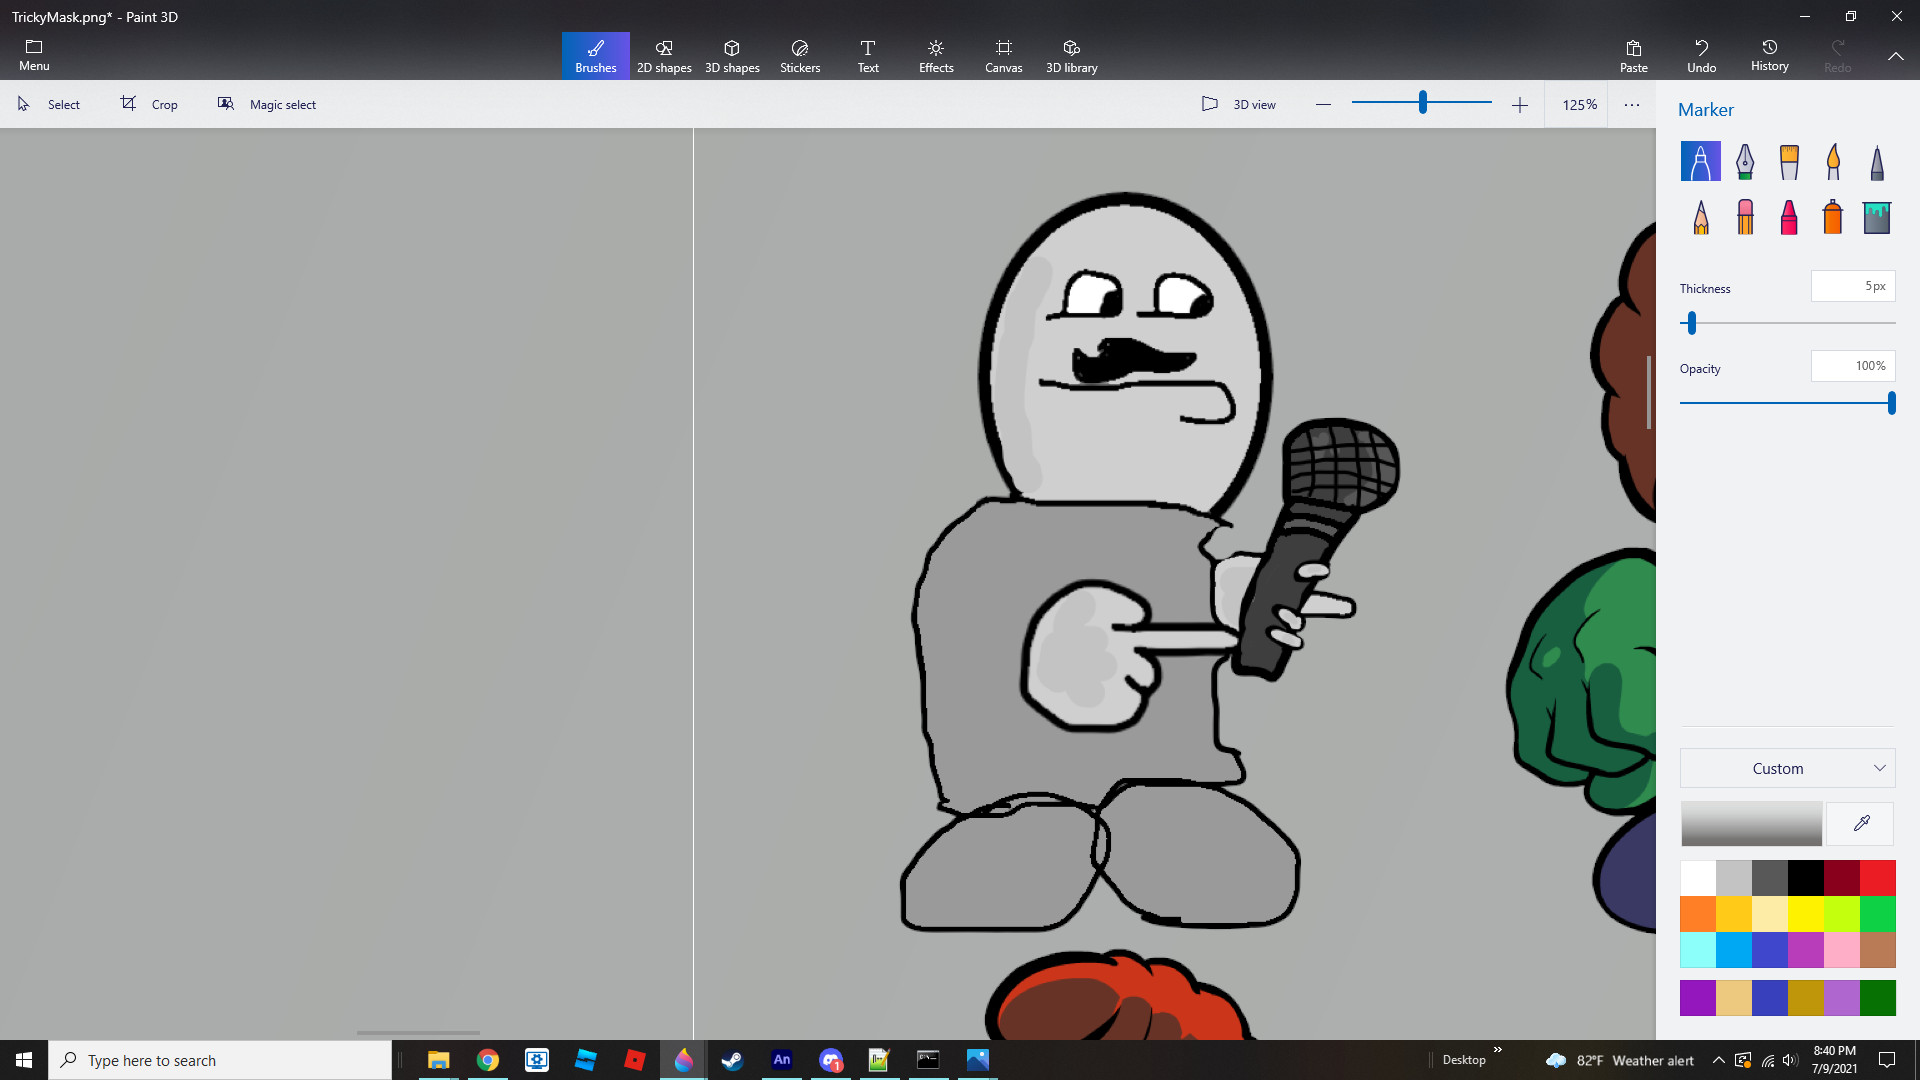Select the Fill bucket tool
This screenshot has height=1080, width=1920.
[1877, 217]
